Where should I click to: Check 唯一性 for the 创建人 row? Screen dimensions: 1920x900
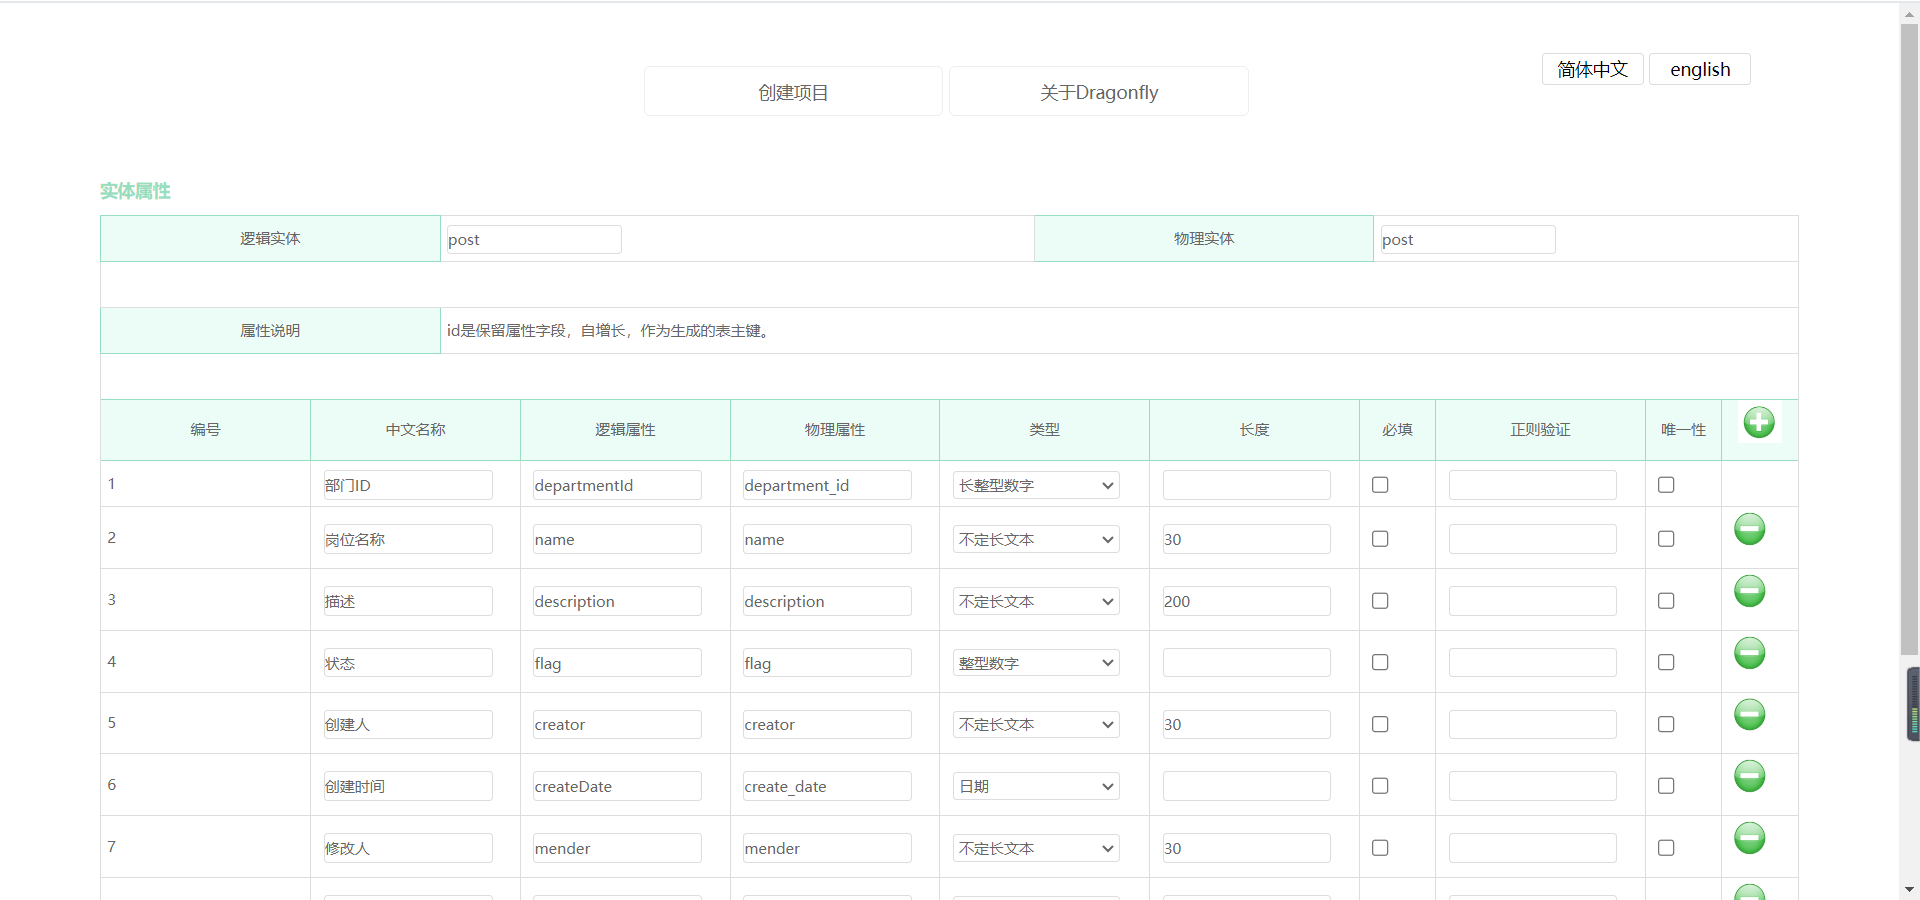1666,724
